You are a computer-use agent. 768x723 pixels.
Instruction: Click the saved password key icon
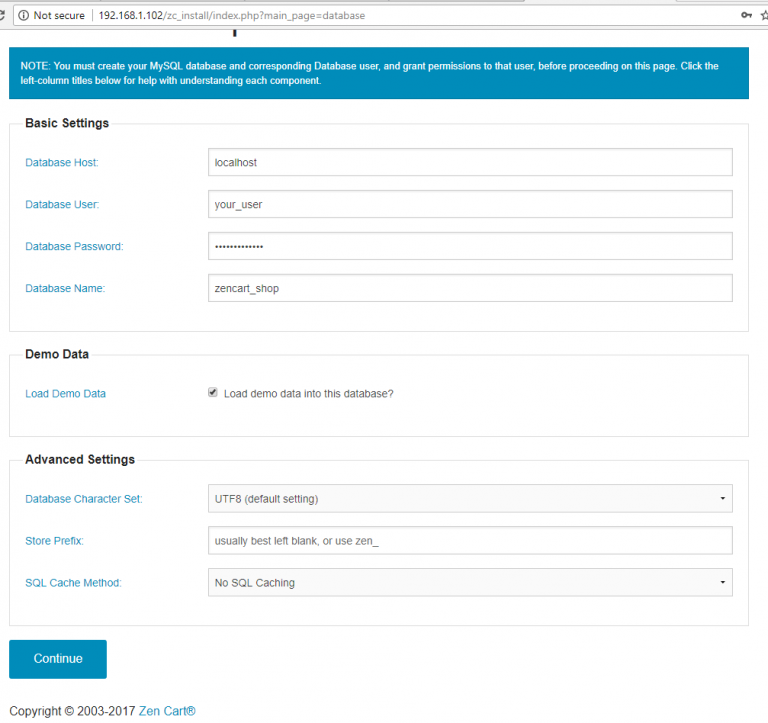click(745, 16)
